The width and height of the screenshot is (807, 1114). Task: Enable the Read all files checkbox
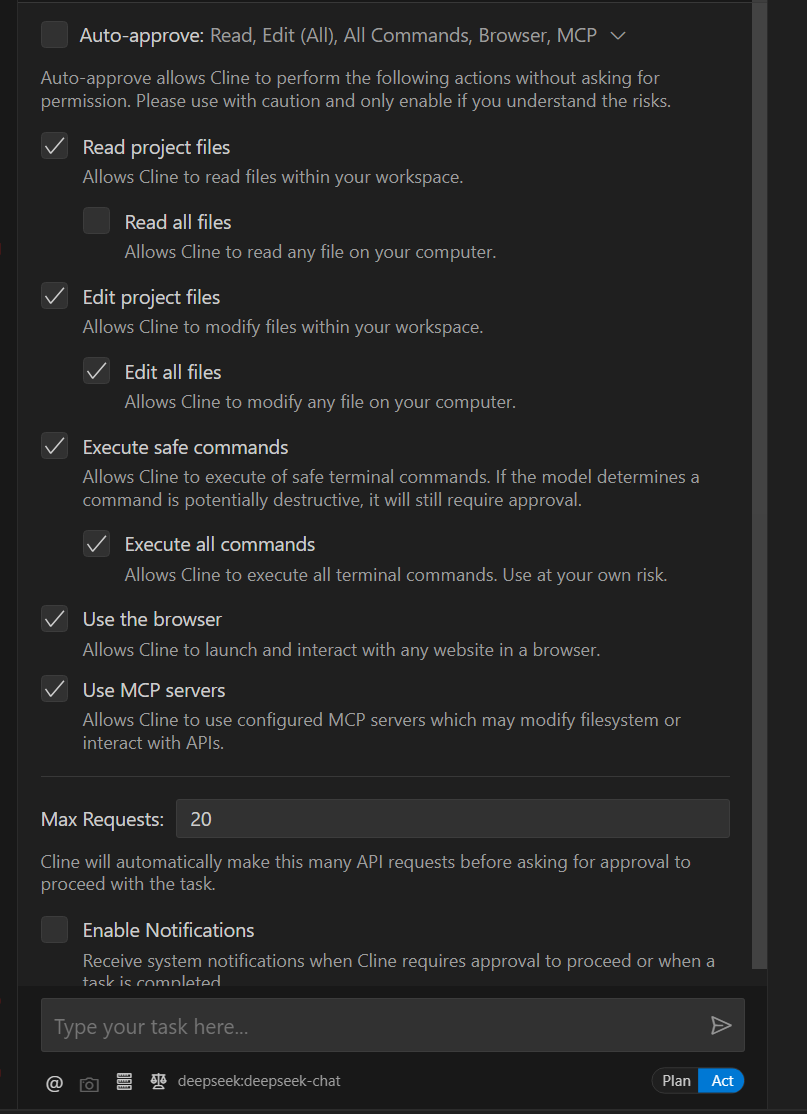click(x=96, y=221)
